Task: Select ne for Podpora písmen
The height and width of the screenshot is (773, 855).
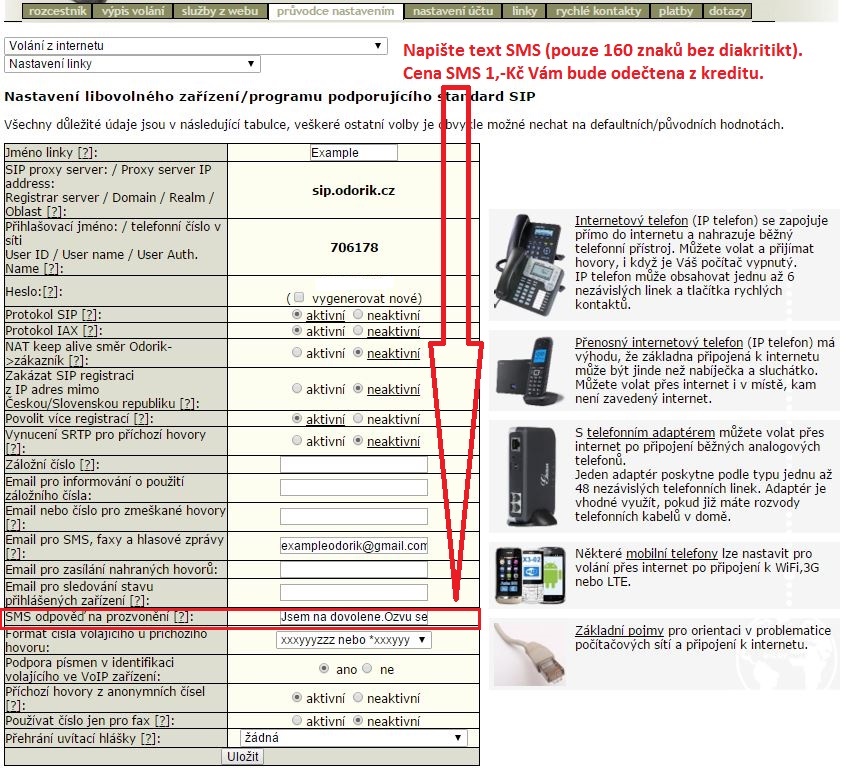Action: (x=367, y=668)
